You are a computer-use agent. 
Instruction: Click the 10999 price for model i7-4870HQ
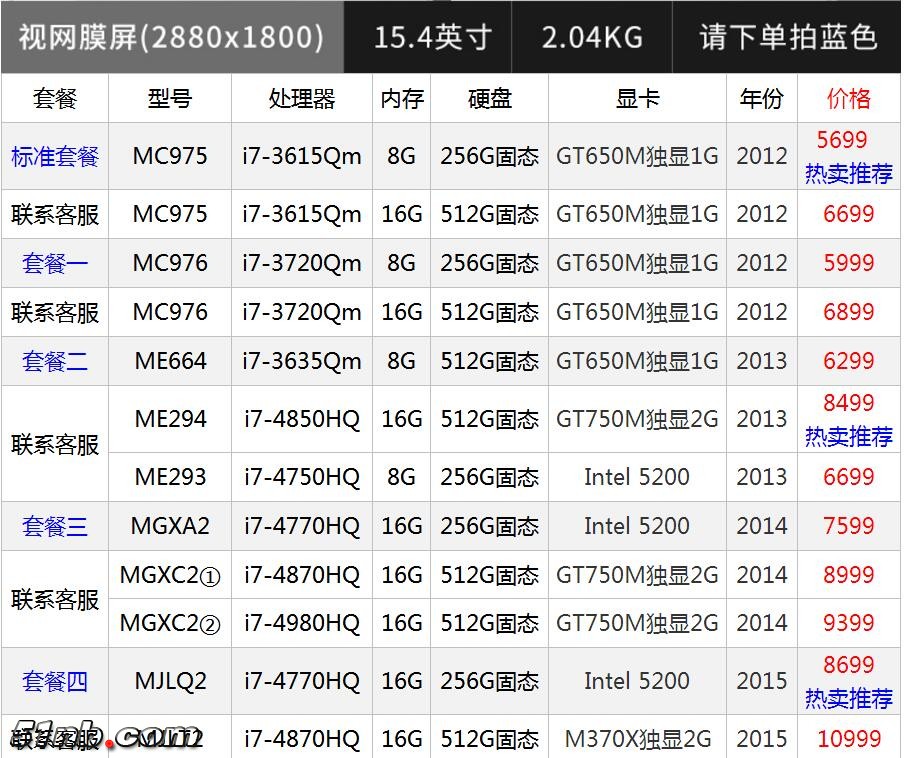(x=848, y=739)
